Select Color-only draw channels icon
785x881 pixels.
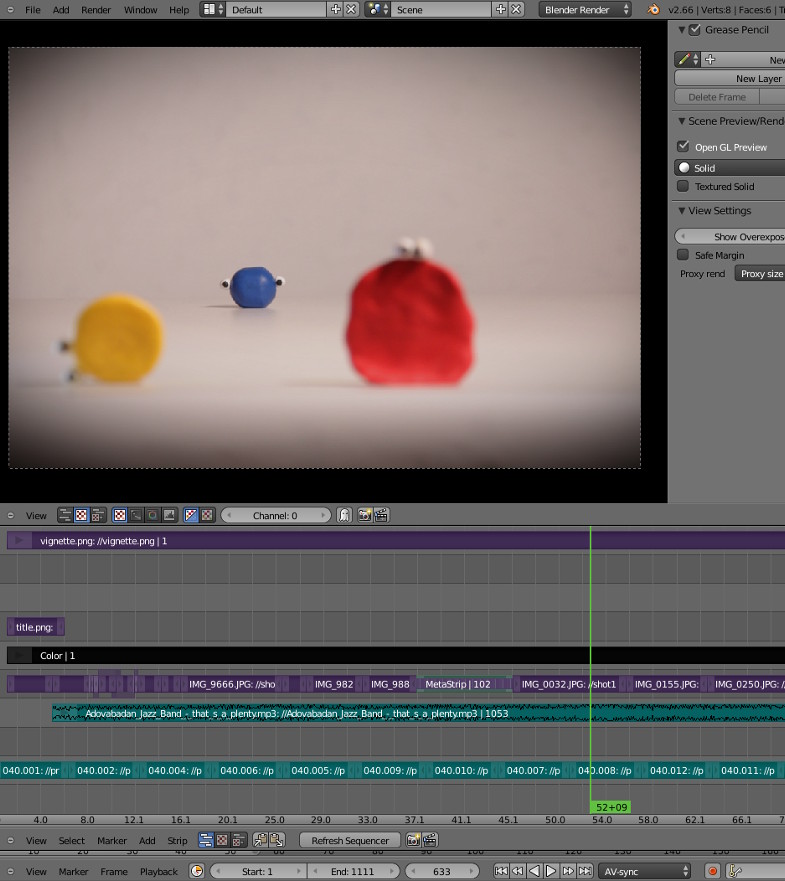(207, 515)
